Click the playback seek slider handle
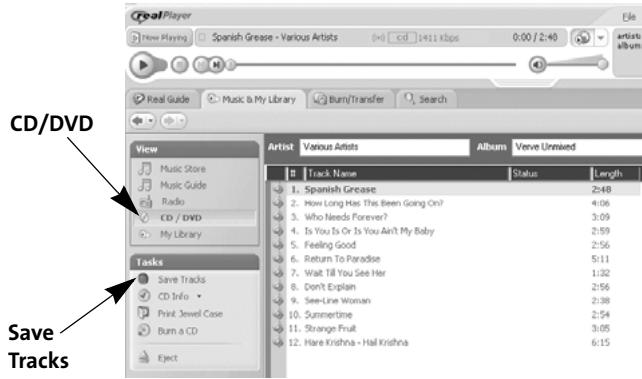Screen dimensions: 642x379 point(231,65)
